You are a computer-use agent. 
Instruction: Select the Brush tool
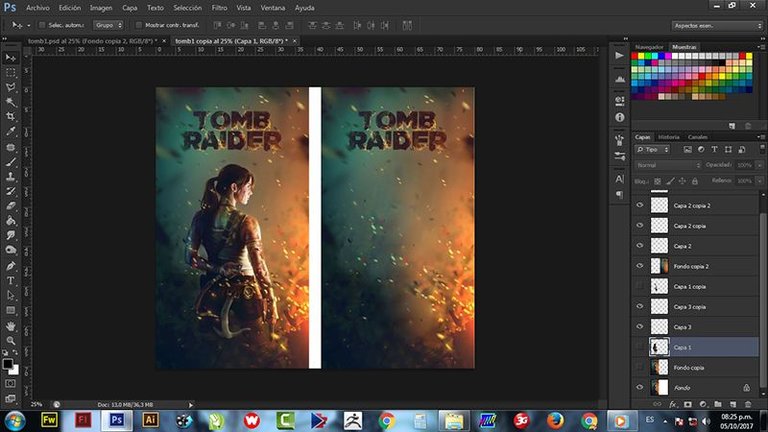10,162
